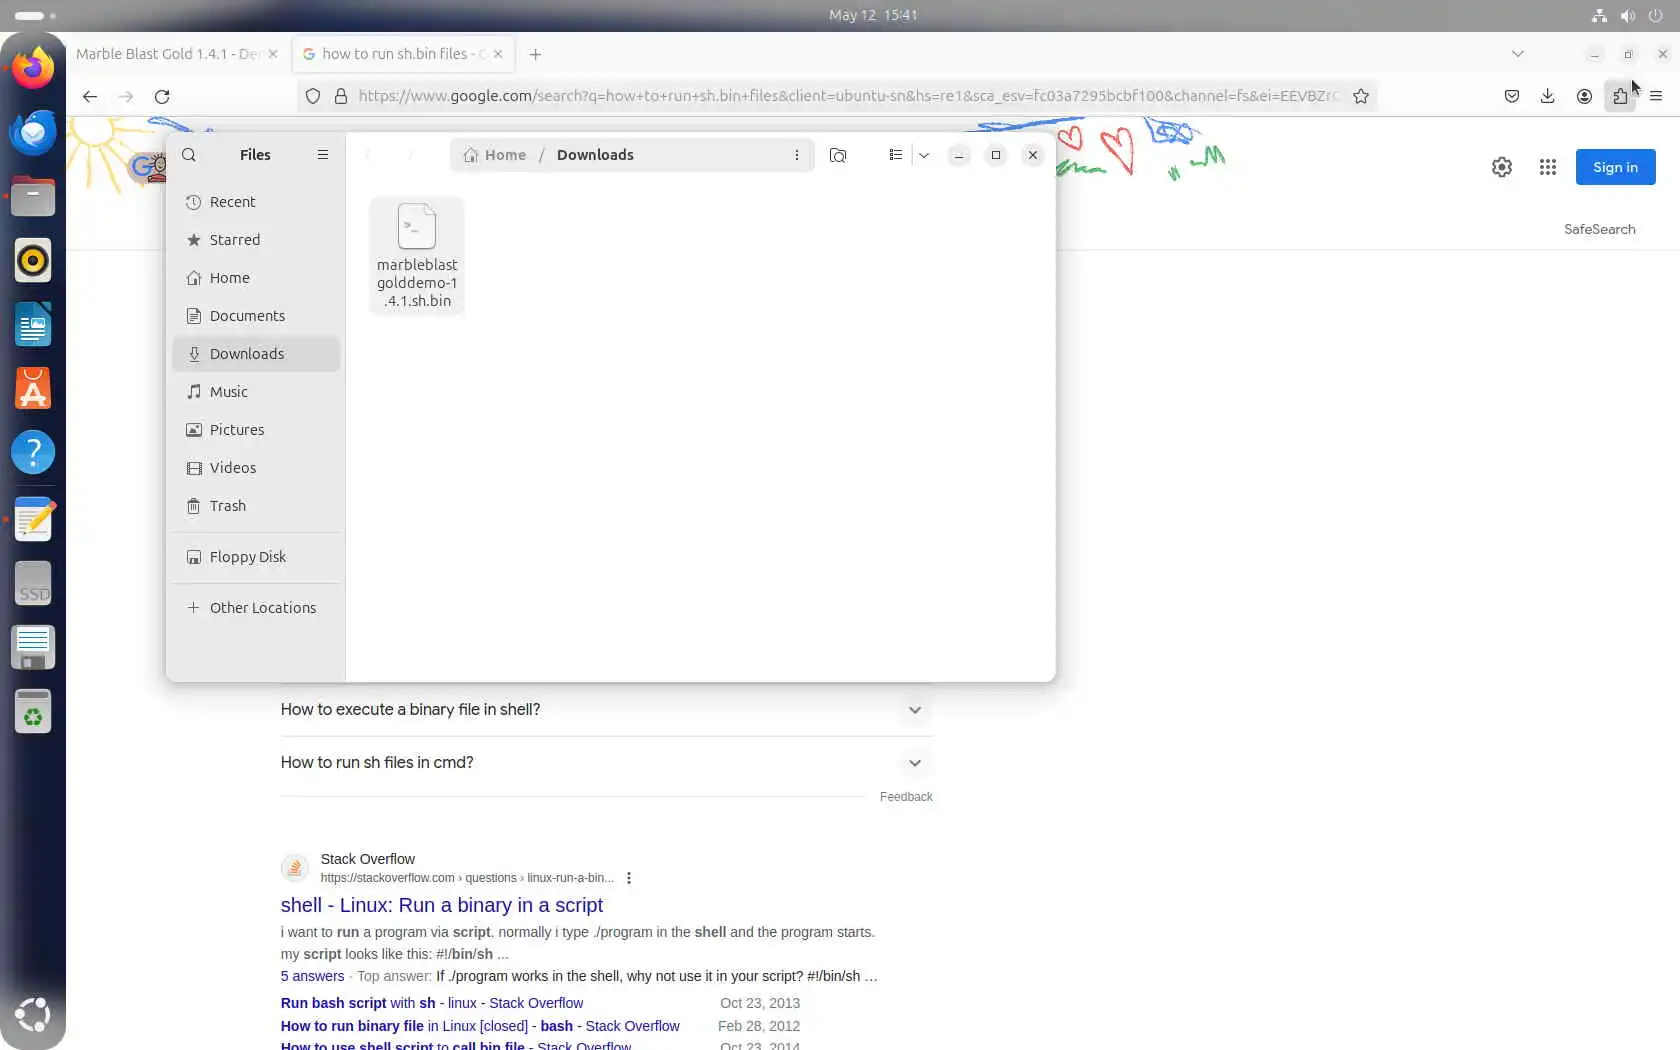Image resolution: width=1680 pixels, height=1050 pixels.
Task: Open LibreOffice Writer from the dock
Action: click(x=33, y=324)
